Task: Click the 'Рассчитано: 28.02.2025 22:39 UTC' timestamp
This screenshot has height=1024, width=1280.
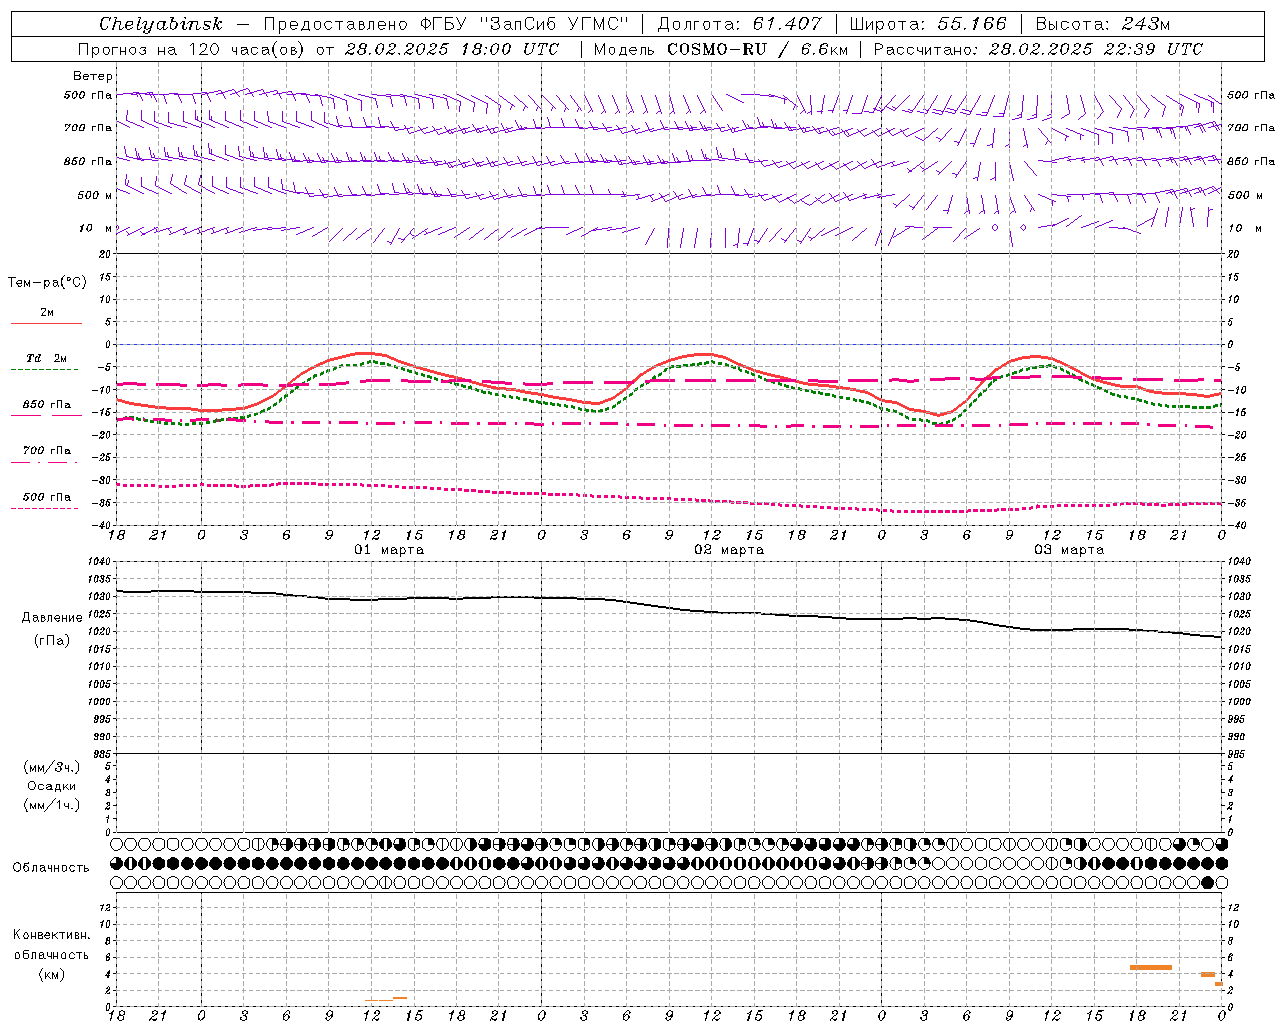Action: coord(1038,49)
